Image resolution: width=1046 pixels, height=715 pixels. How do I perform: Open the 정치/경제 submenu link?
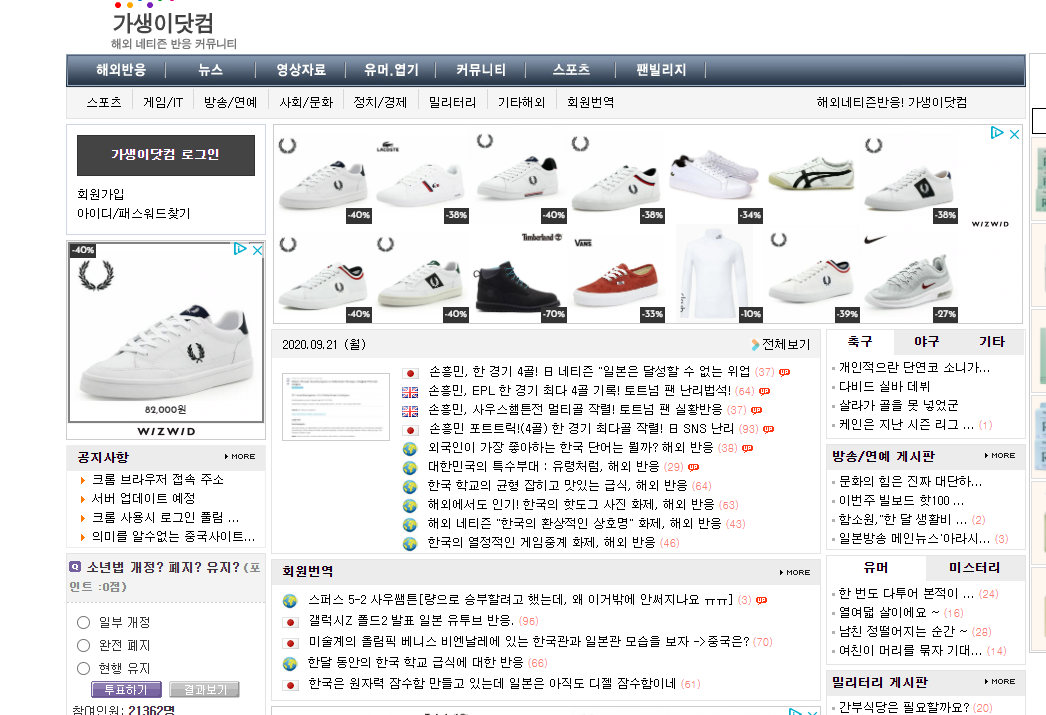point(380,102)
